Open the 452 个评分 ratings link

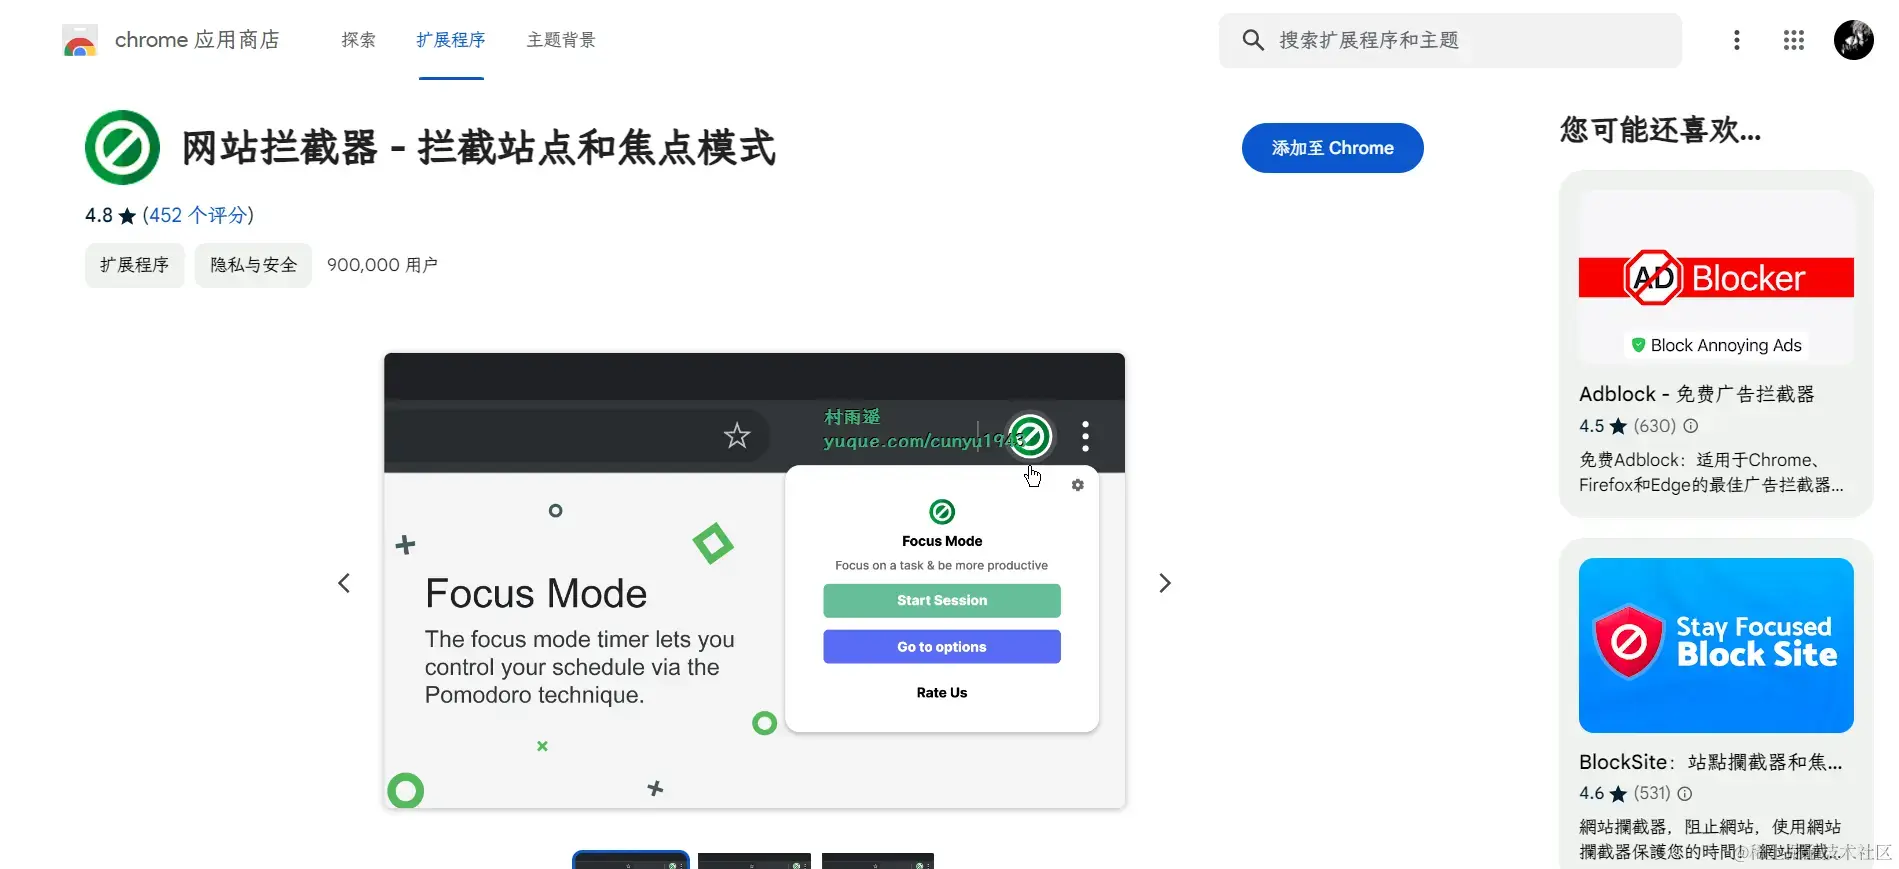pyautogui.click(x=198, y=215)
